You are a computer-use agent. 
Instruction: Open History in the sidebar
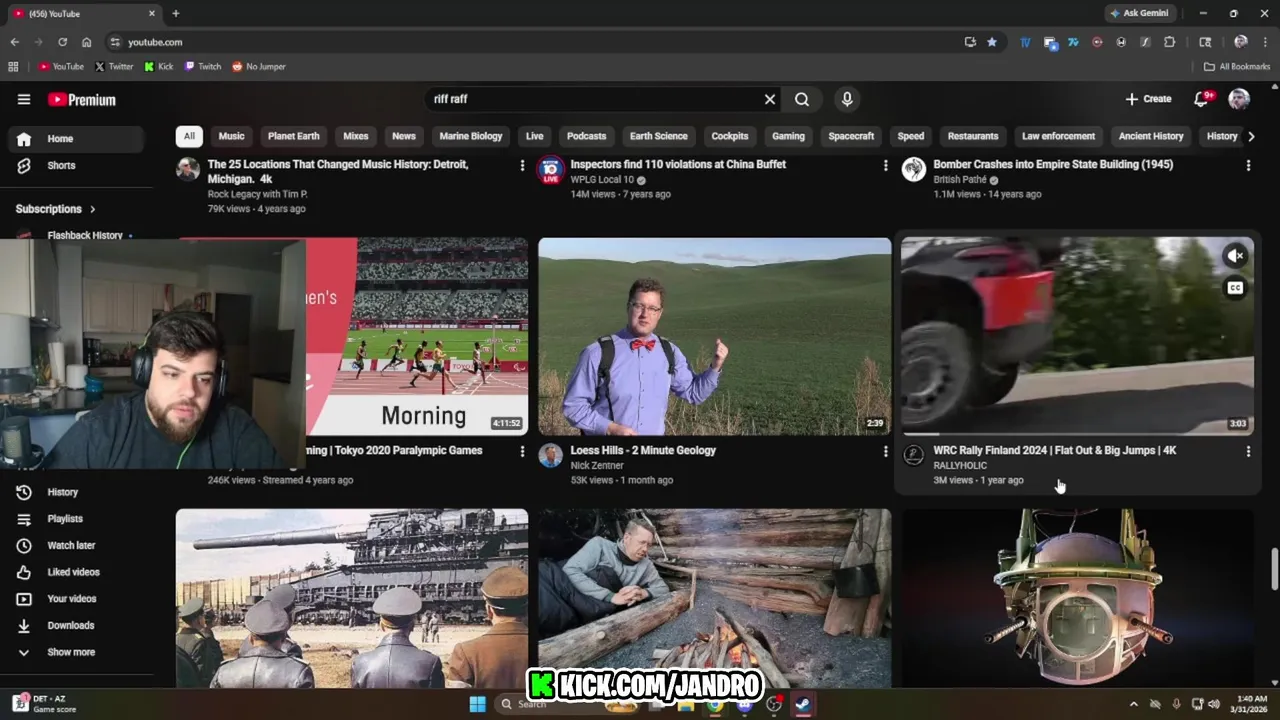coord(78,492)
